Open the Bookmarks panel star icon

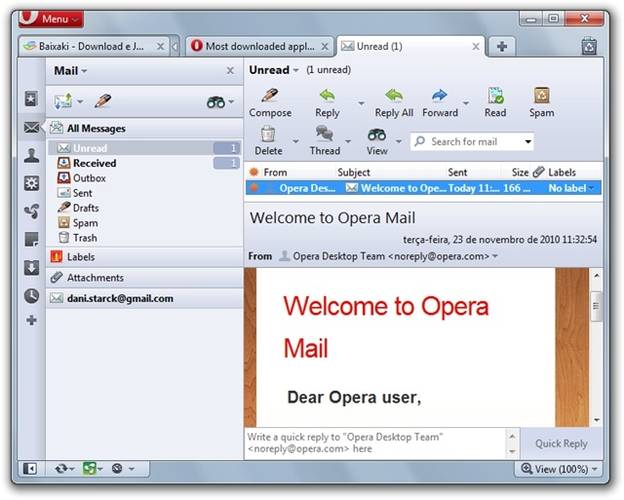31,99
